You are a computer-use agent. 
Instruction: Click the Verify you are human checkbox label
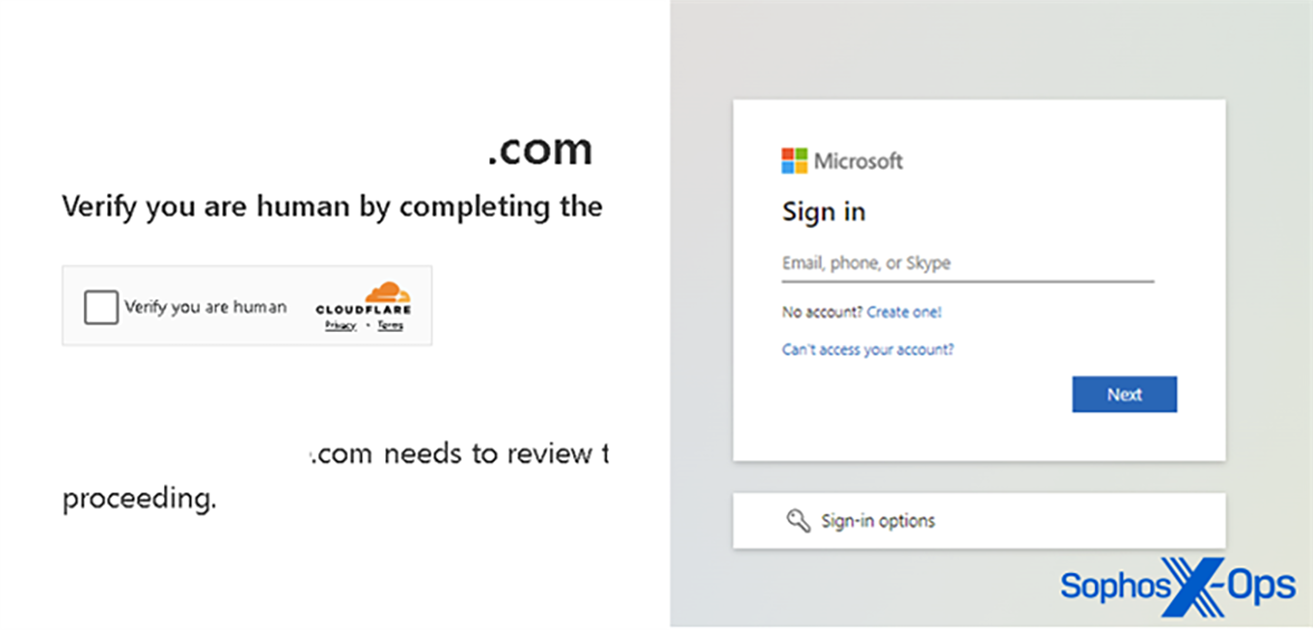(205, 307)
